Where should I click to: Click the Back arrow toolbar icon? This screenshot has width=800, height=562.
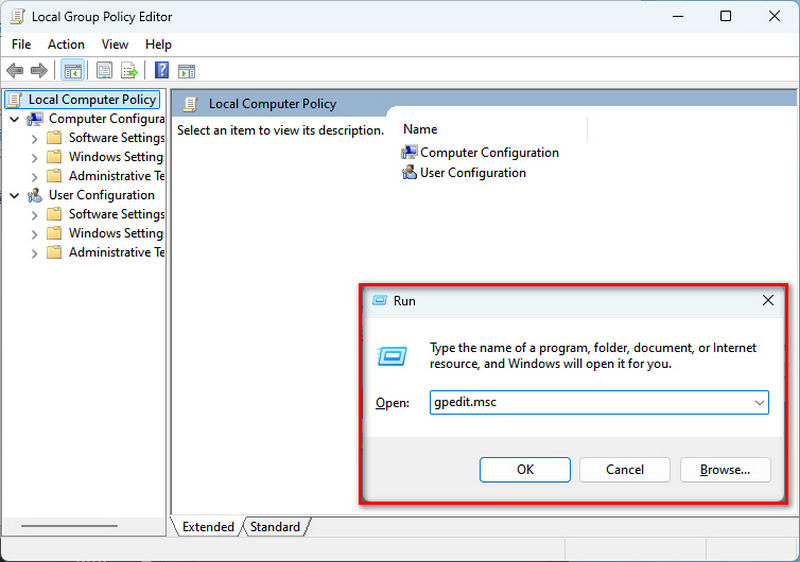tap(15, 70)
